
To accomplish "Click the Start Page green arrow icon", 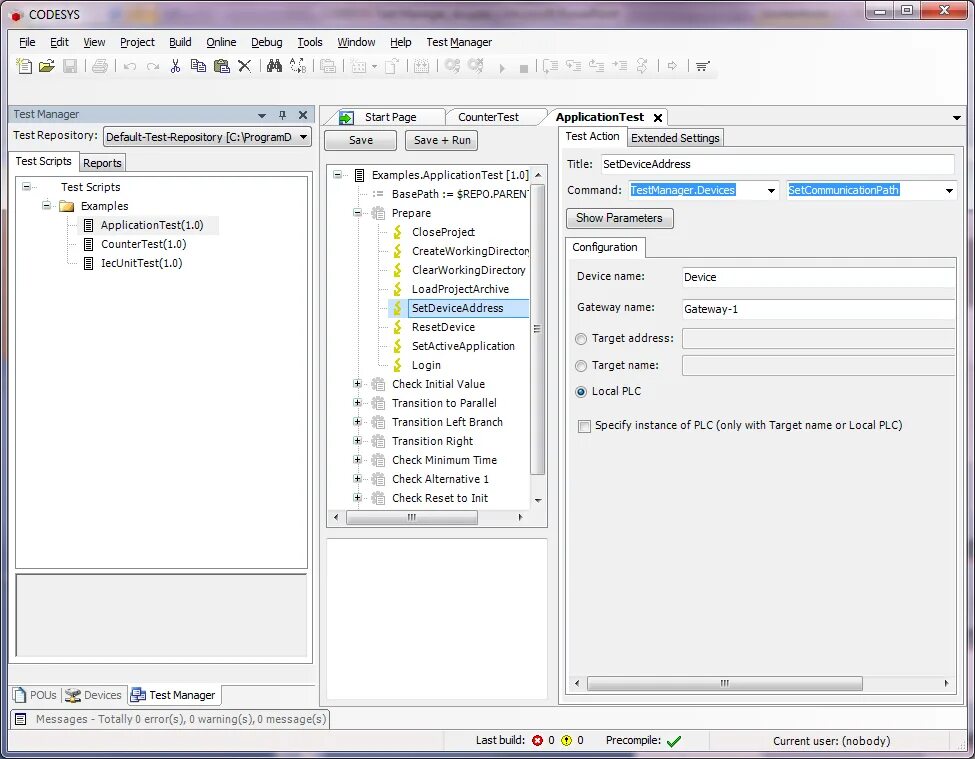I will click(346, 117).
